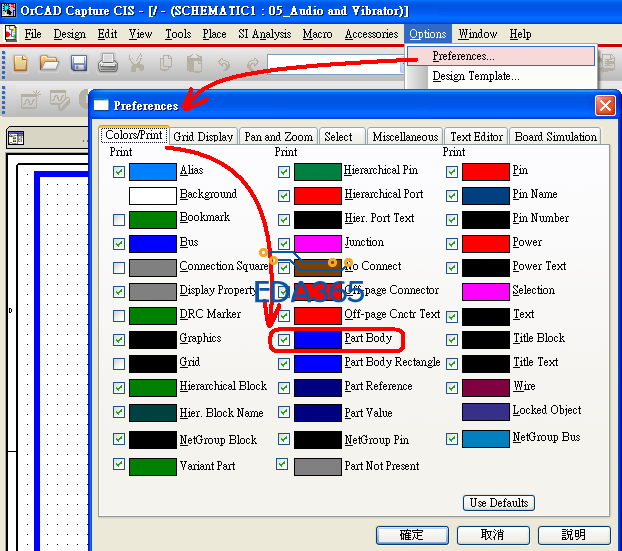Click the Cut scissors icon
This screenshot has height=551, width=622.
click(x=136, y=63)
